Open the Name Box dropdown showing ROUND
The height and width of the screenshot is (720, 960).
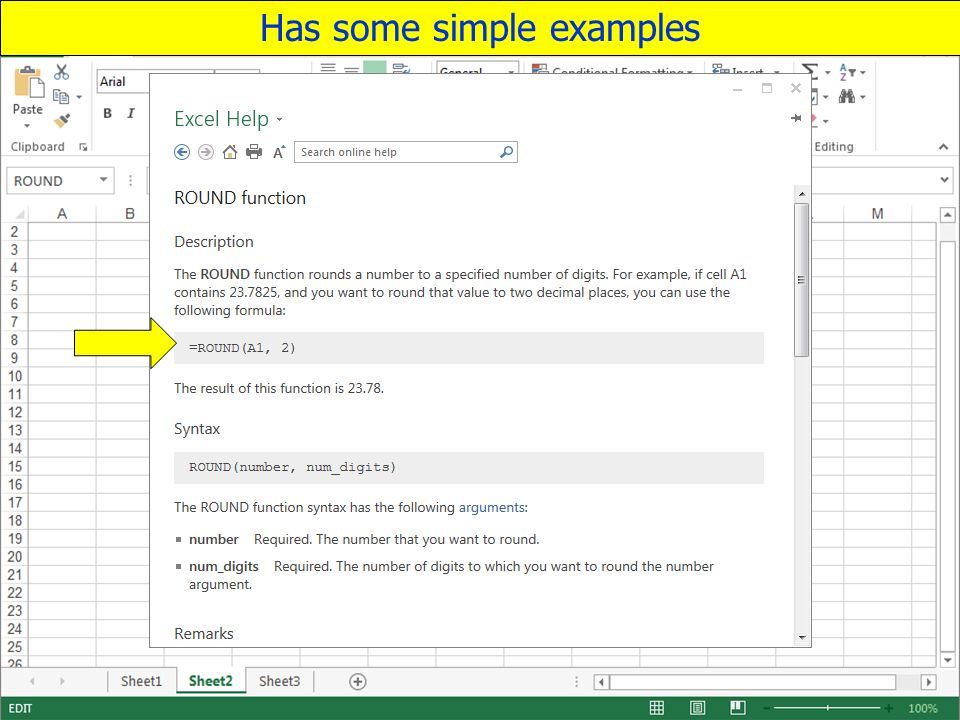tap(103, 180)
